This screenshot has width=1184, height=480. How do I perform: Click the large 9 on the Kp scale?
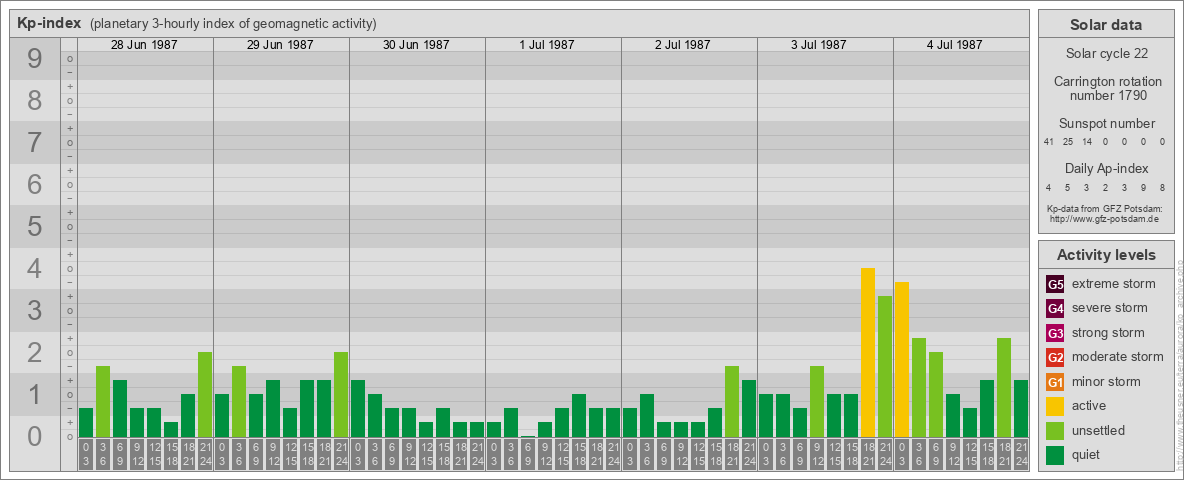[34, 59]
